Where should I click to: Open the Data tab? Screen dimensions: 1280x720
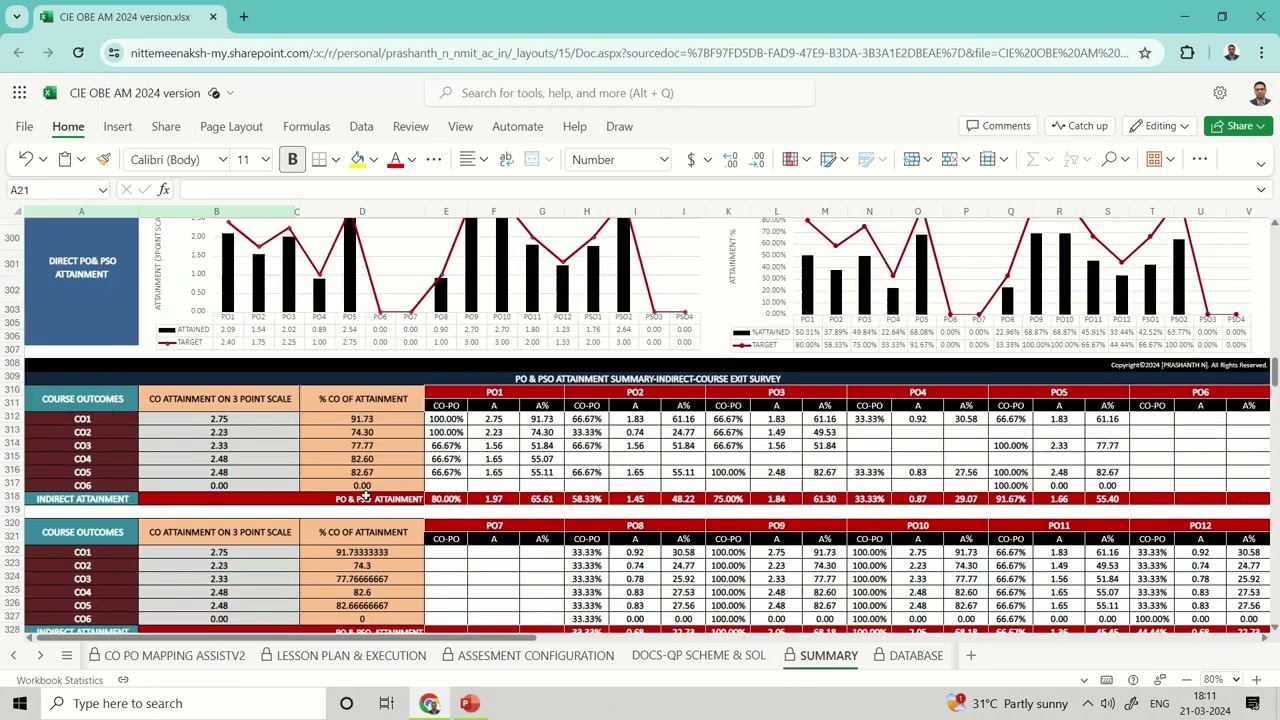point(361,126)
